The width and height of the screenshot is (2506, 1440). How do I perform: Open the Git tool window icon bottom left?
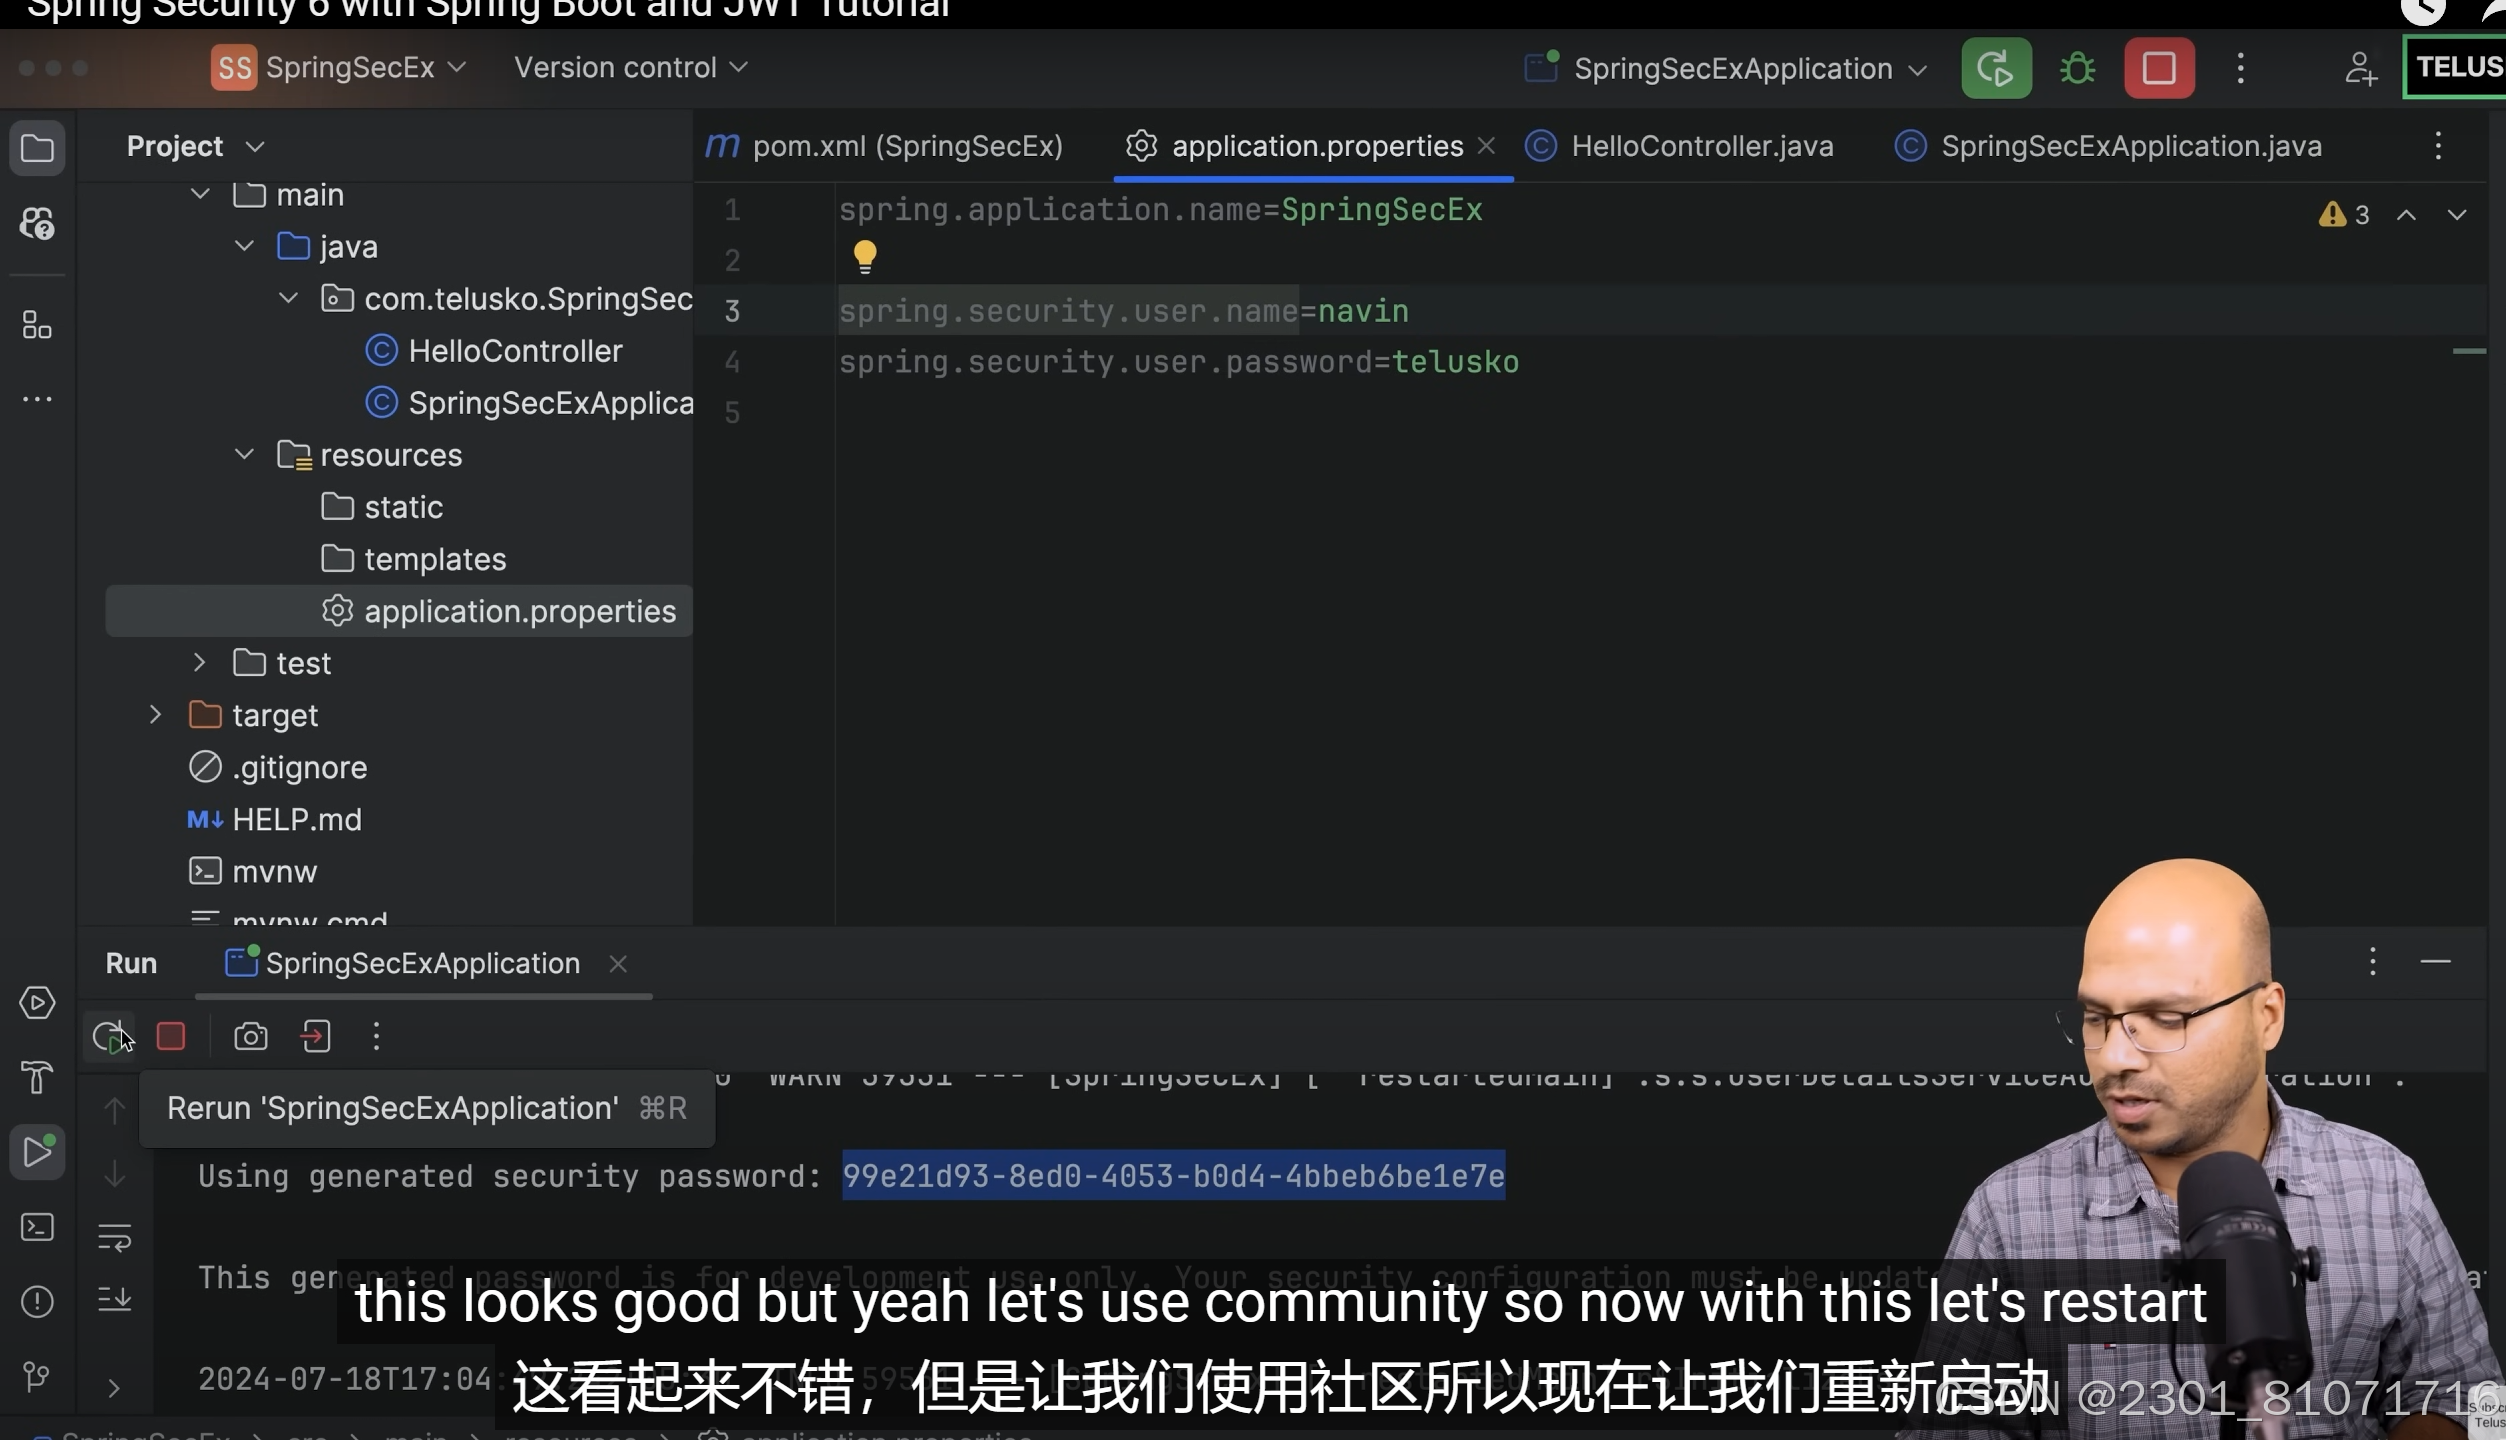(37, 1378)
